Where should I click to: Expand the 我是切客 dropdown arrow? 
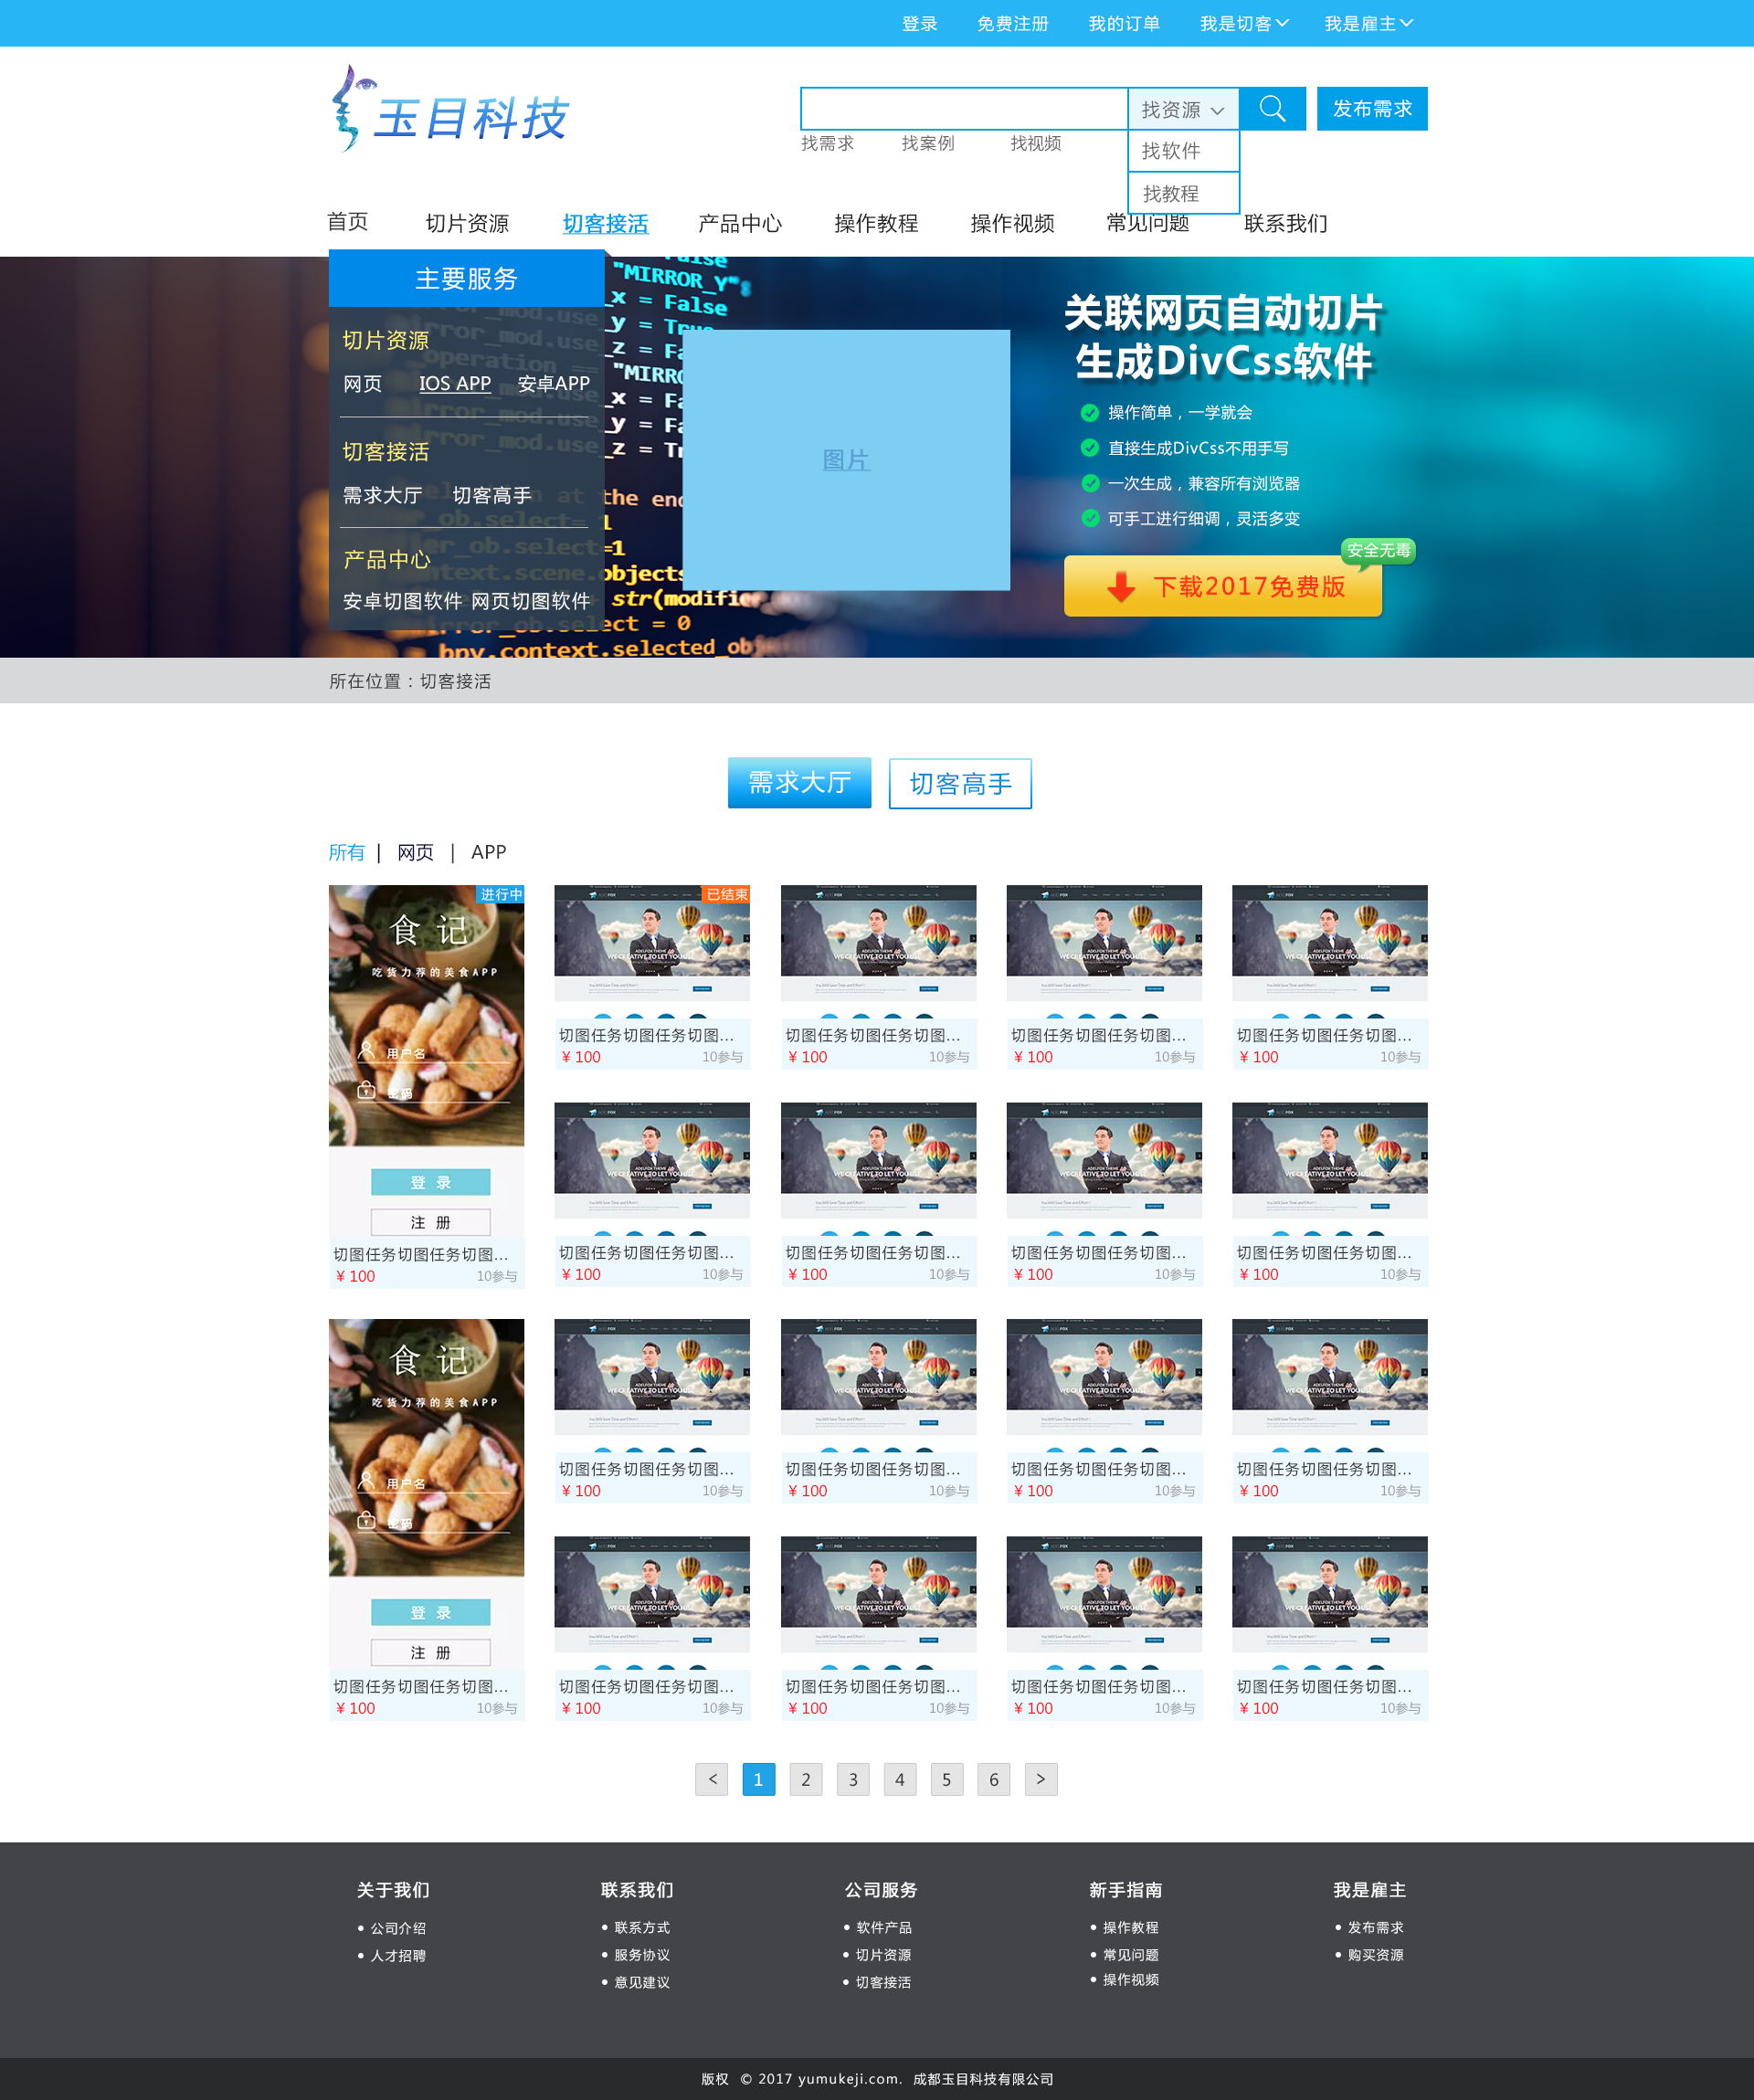[x=1282, y=23]
